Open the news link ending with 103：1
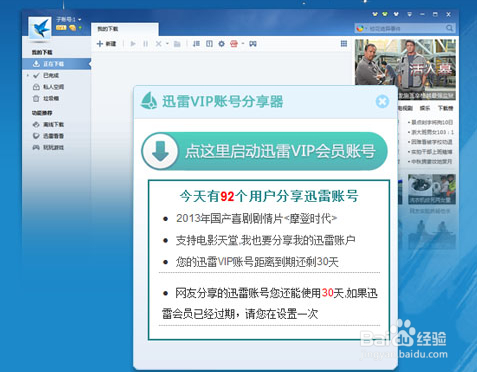Screen dimensions: 477x372 point(430,132)
